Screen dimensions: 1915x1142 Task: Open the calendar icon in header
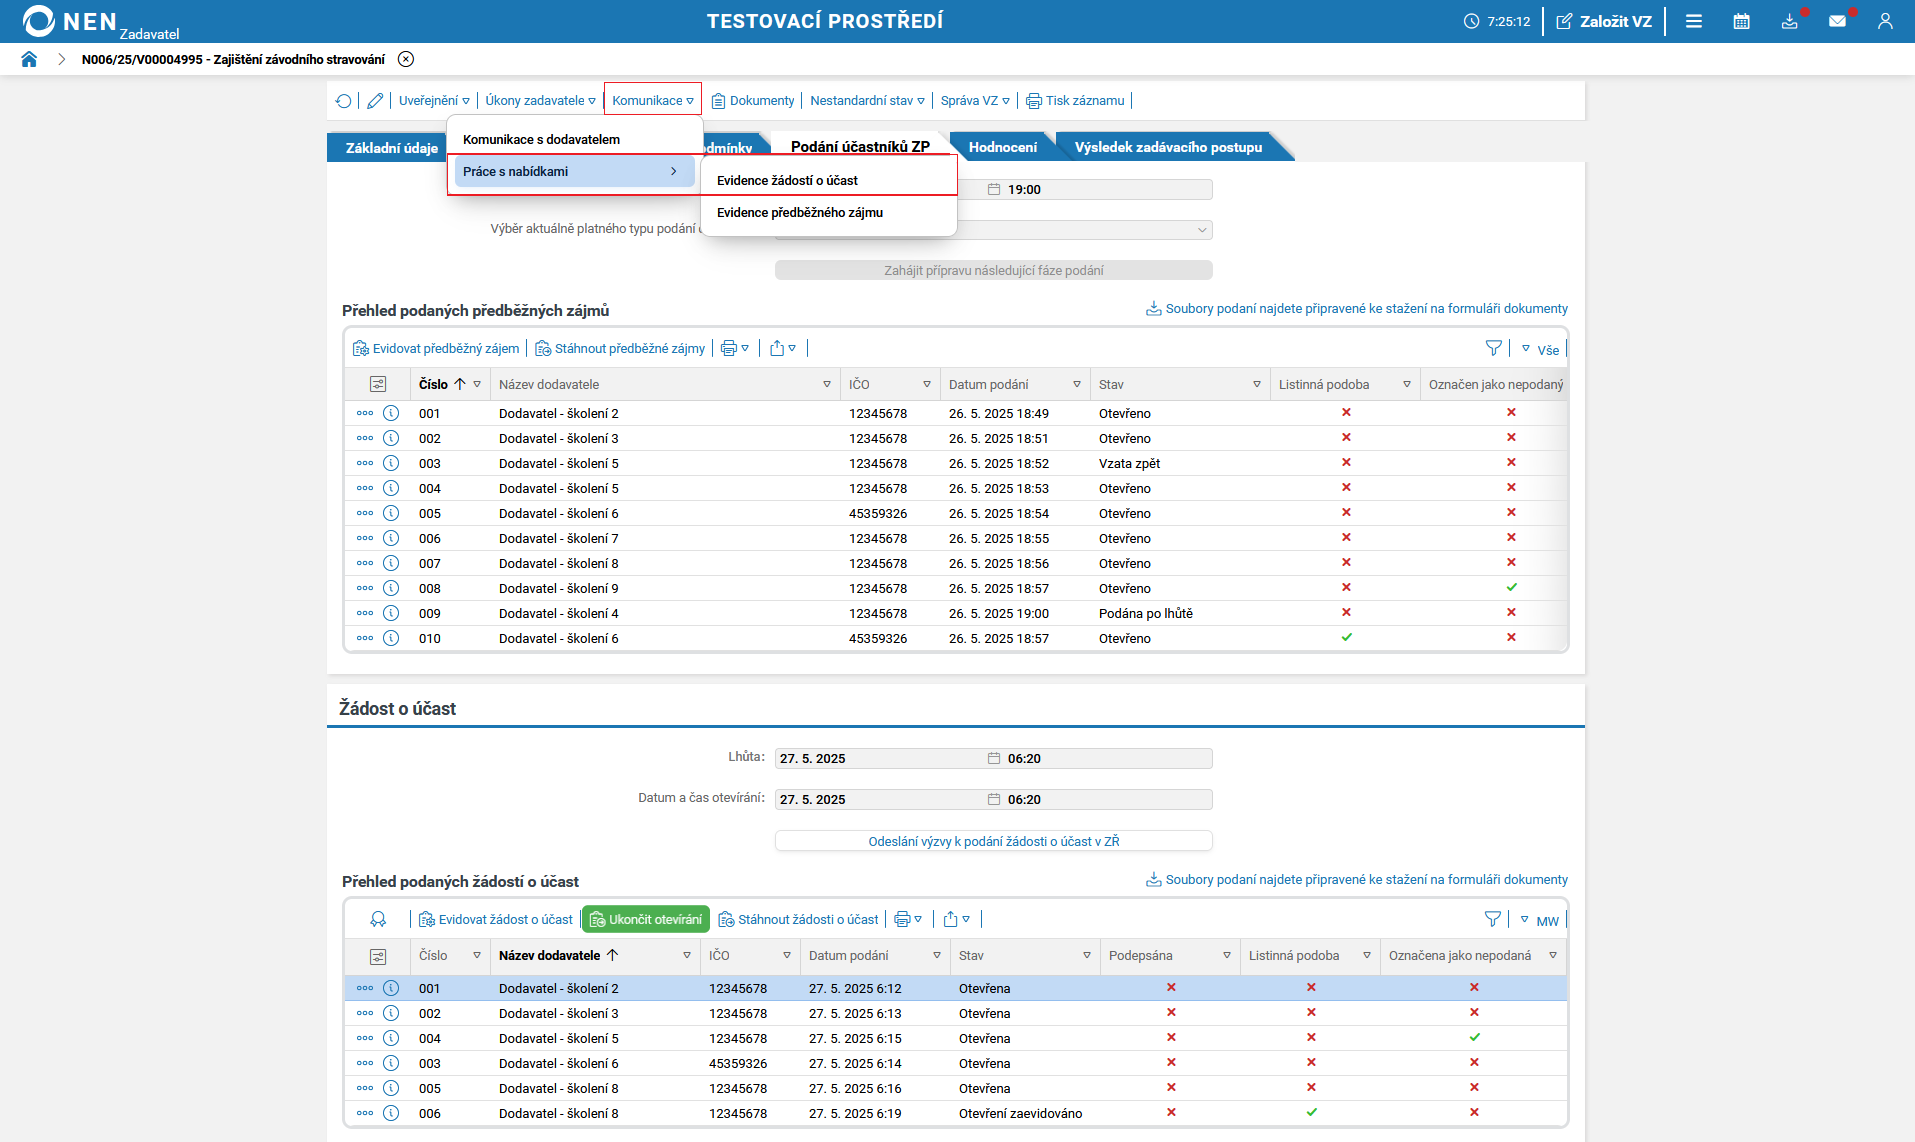pyautogui.click(x=1741, y=21)
